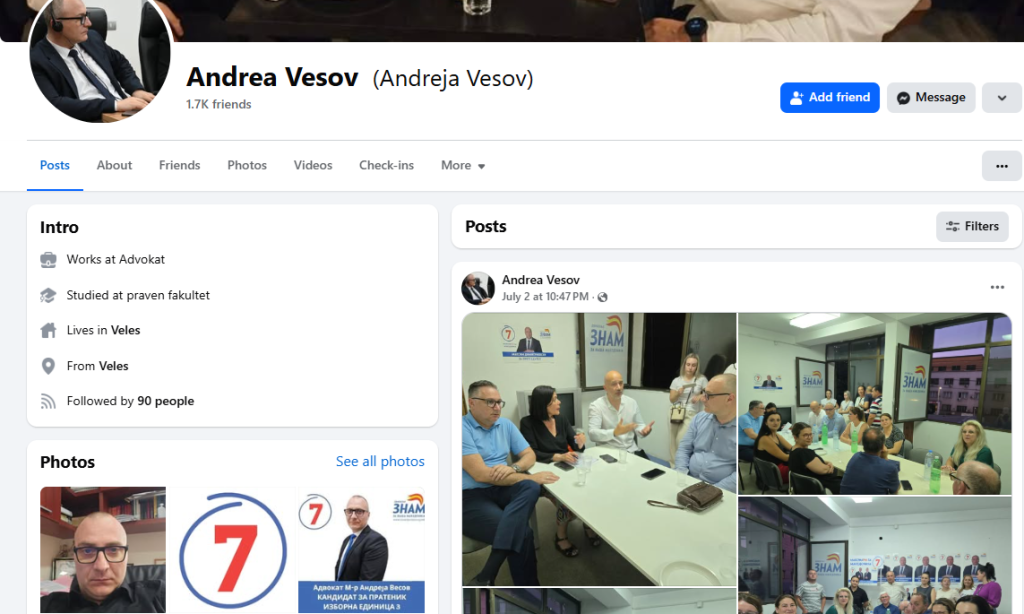
Task: Send a message via Message button
Action: (931, 97)
